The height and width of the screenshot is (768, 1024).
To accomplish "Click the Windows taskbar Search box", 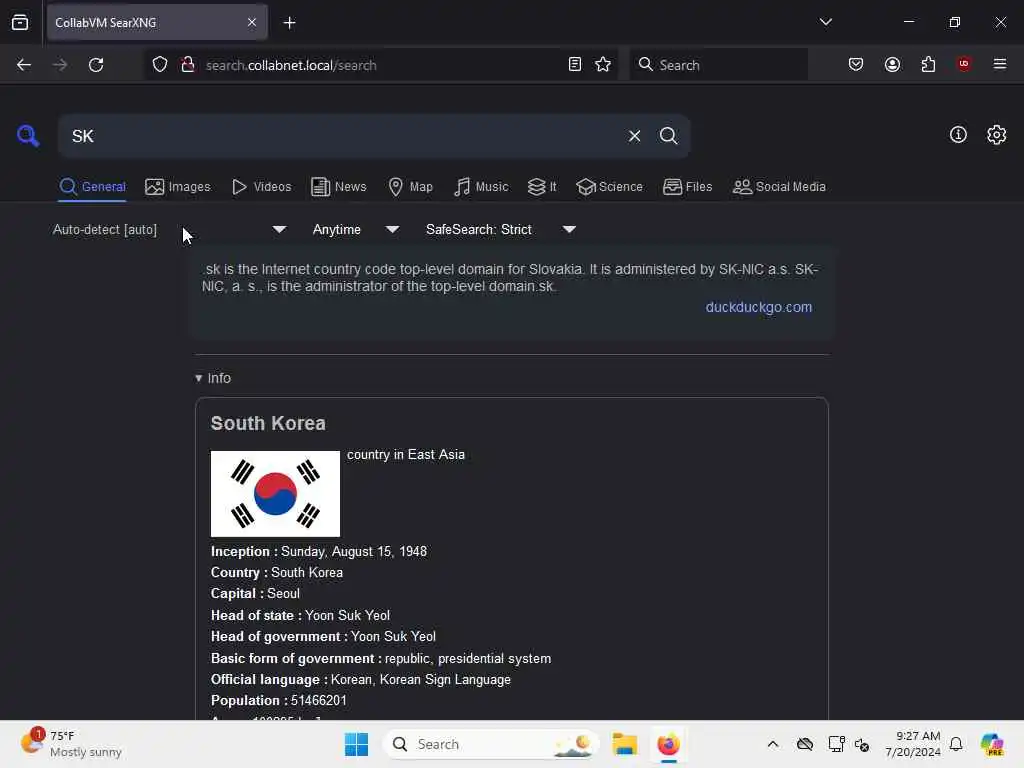I will click(x=490, y=744).
